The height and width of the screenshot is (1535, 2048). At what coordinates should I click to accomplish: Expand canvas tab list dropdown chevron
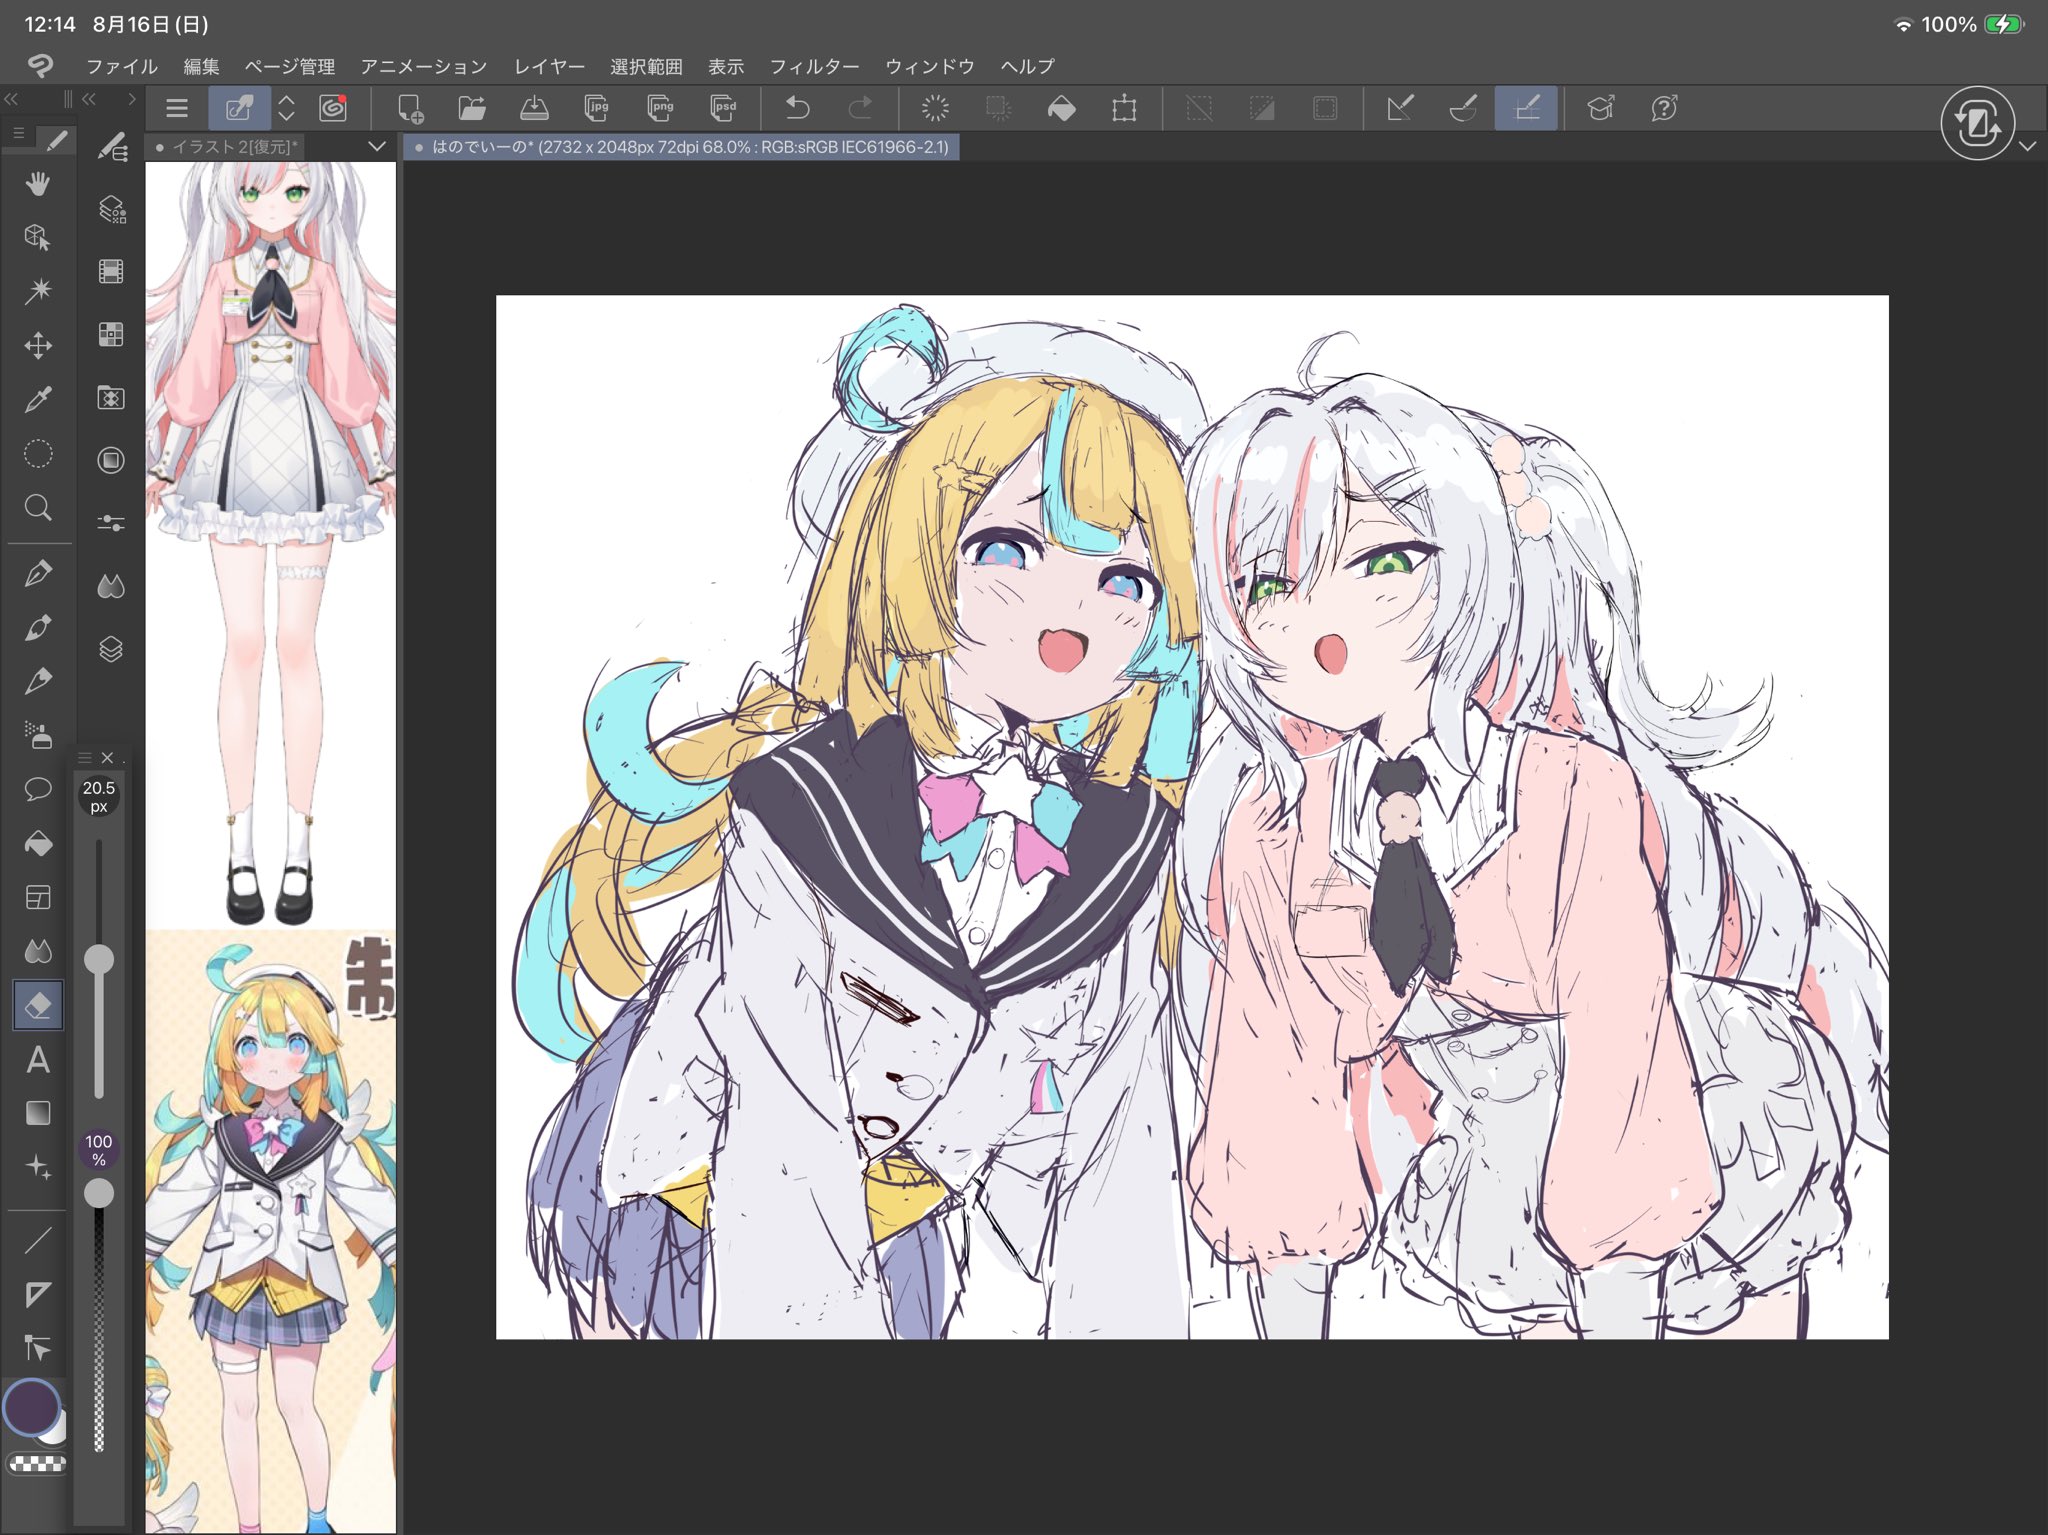377,147
